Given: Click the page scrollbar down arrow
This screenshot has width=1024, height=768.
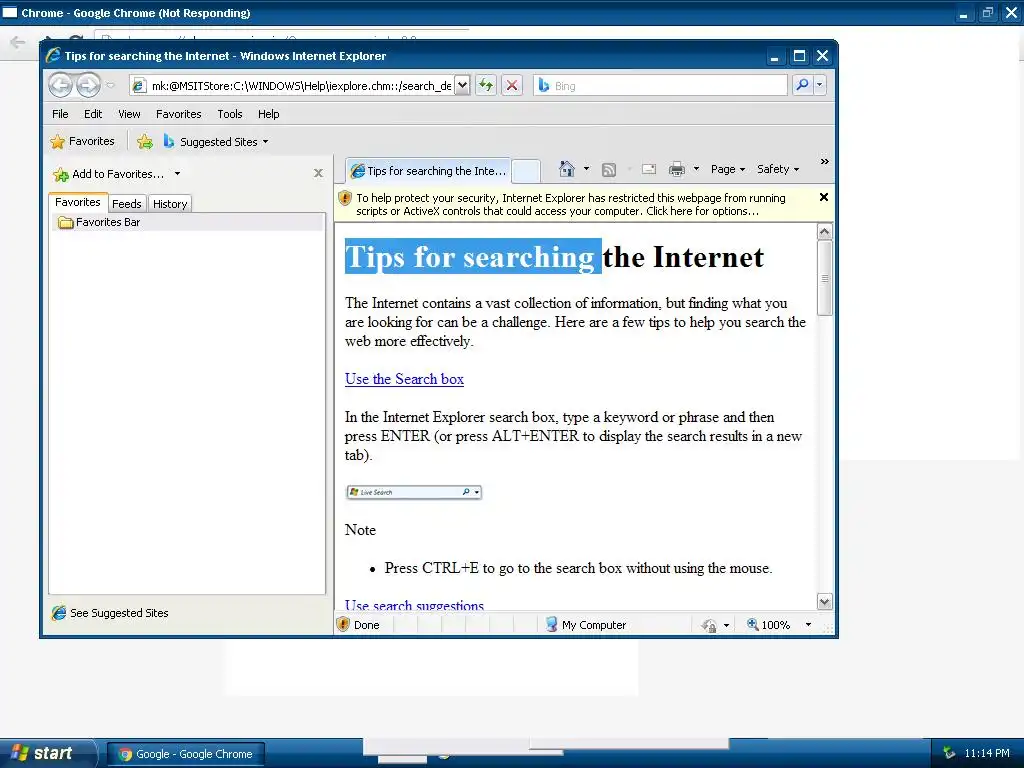Looking at the screenshot, I should pos(824,601).
